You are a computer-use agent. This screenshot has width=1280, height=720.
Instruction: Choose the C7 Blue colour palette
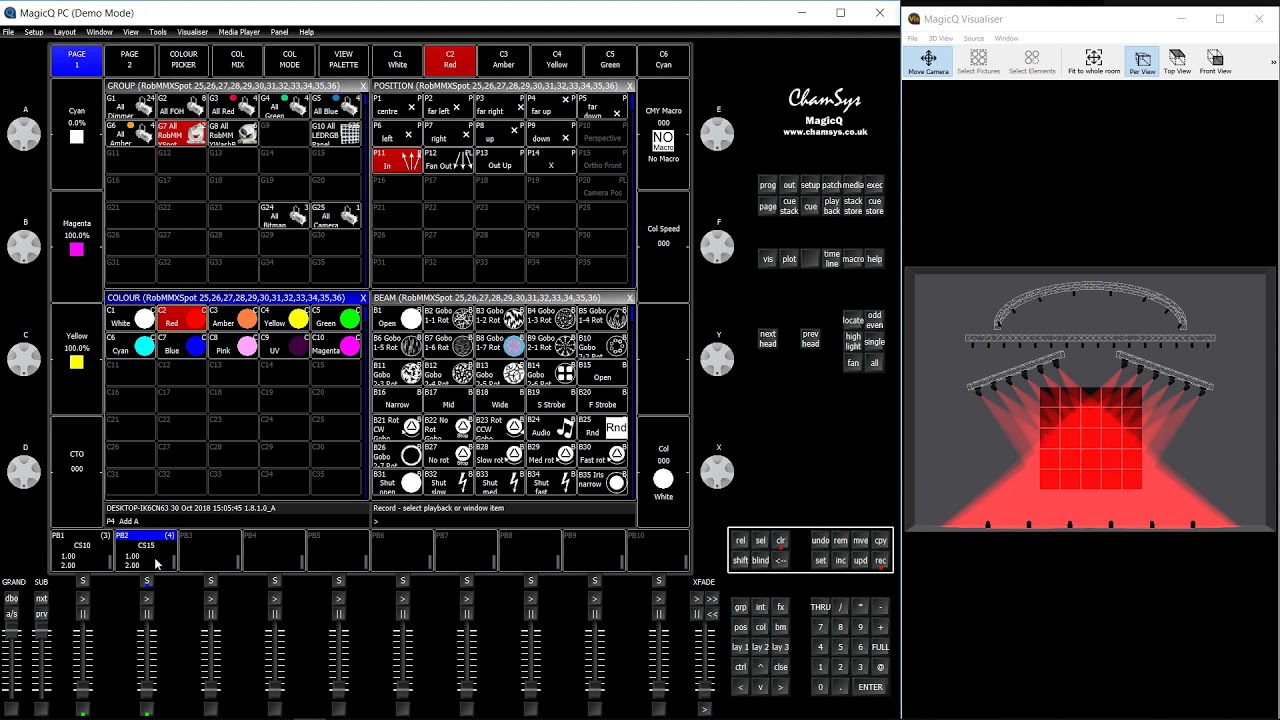click(181, 345)
